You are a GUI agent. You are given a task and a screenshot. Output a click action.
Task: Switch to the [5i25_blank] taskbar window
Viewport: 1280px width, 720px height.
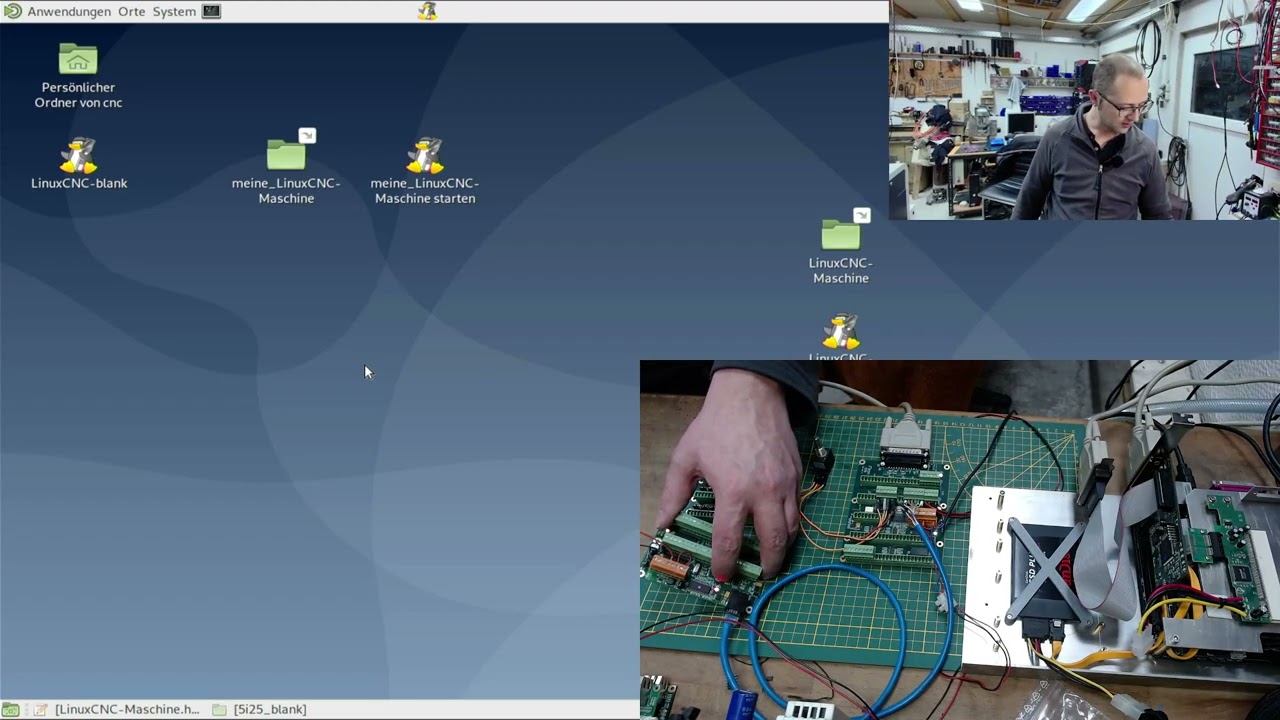[x=260, y=709]
